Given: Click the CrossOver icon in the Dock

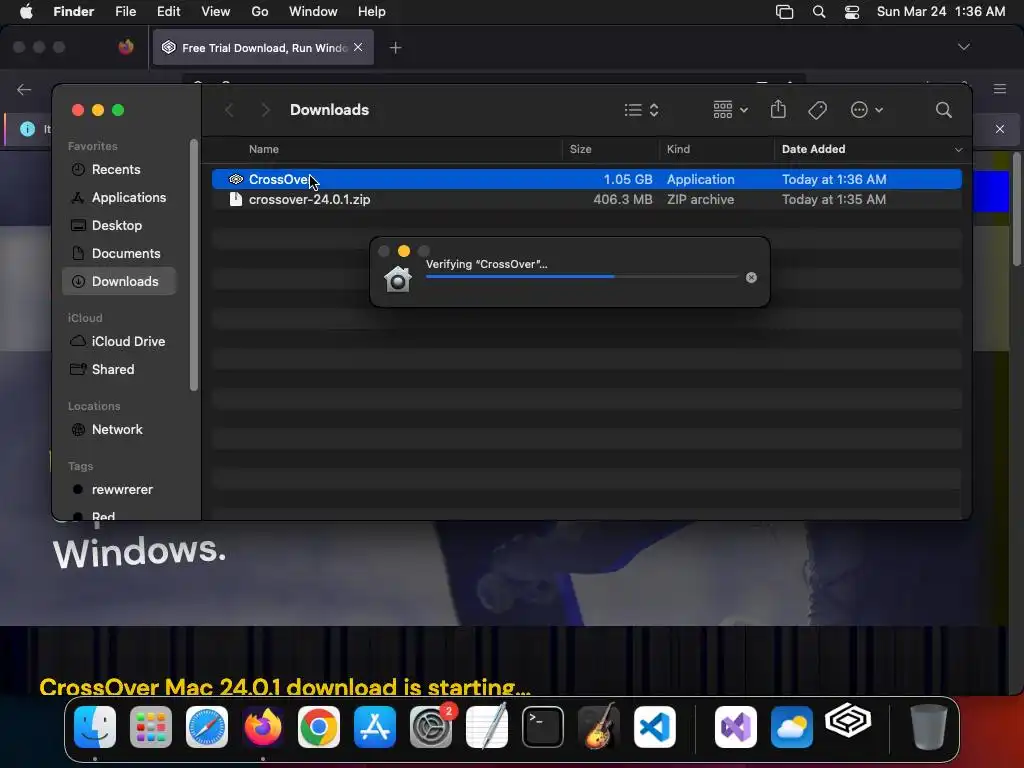Looking at the screenshot, I should tap(848, 722).
